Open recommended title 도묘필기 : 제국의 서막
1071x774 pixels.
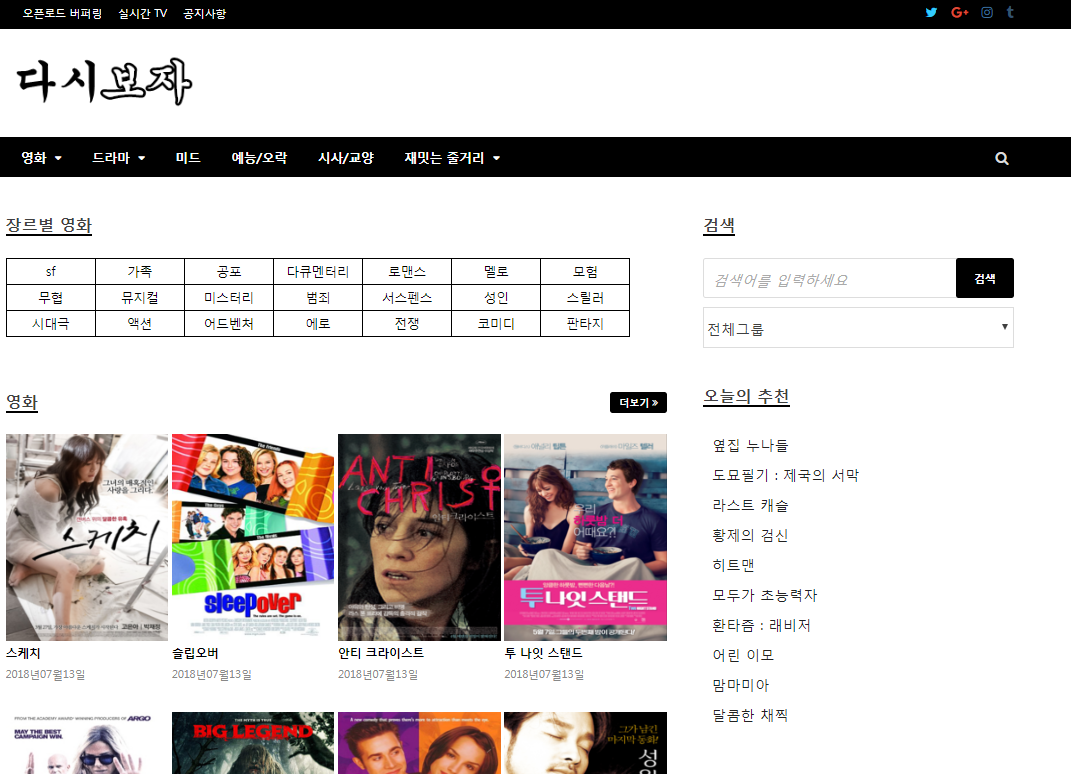pos(785,475)
